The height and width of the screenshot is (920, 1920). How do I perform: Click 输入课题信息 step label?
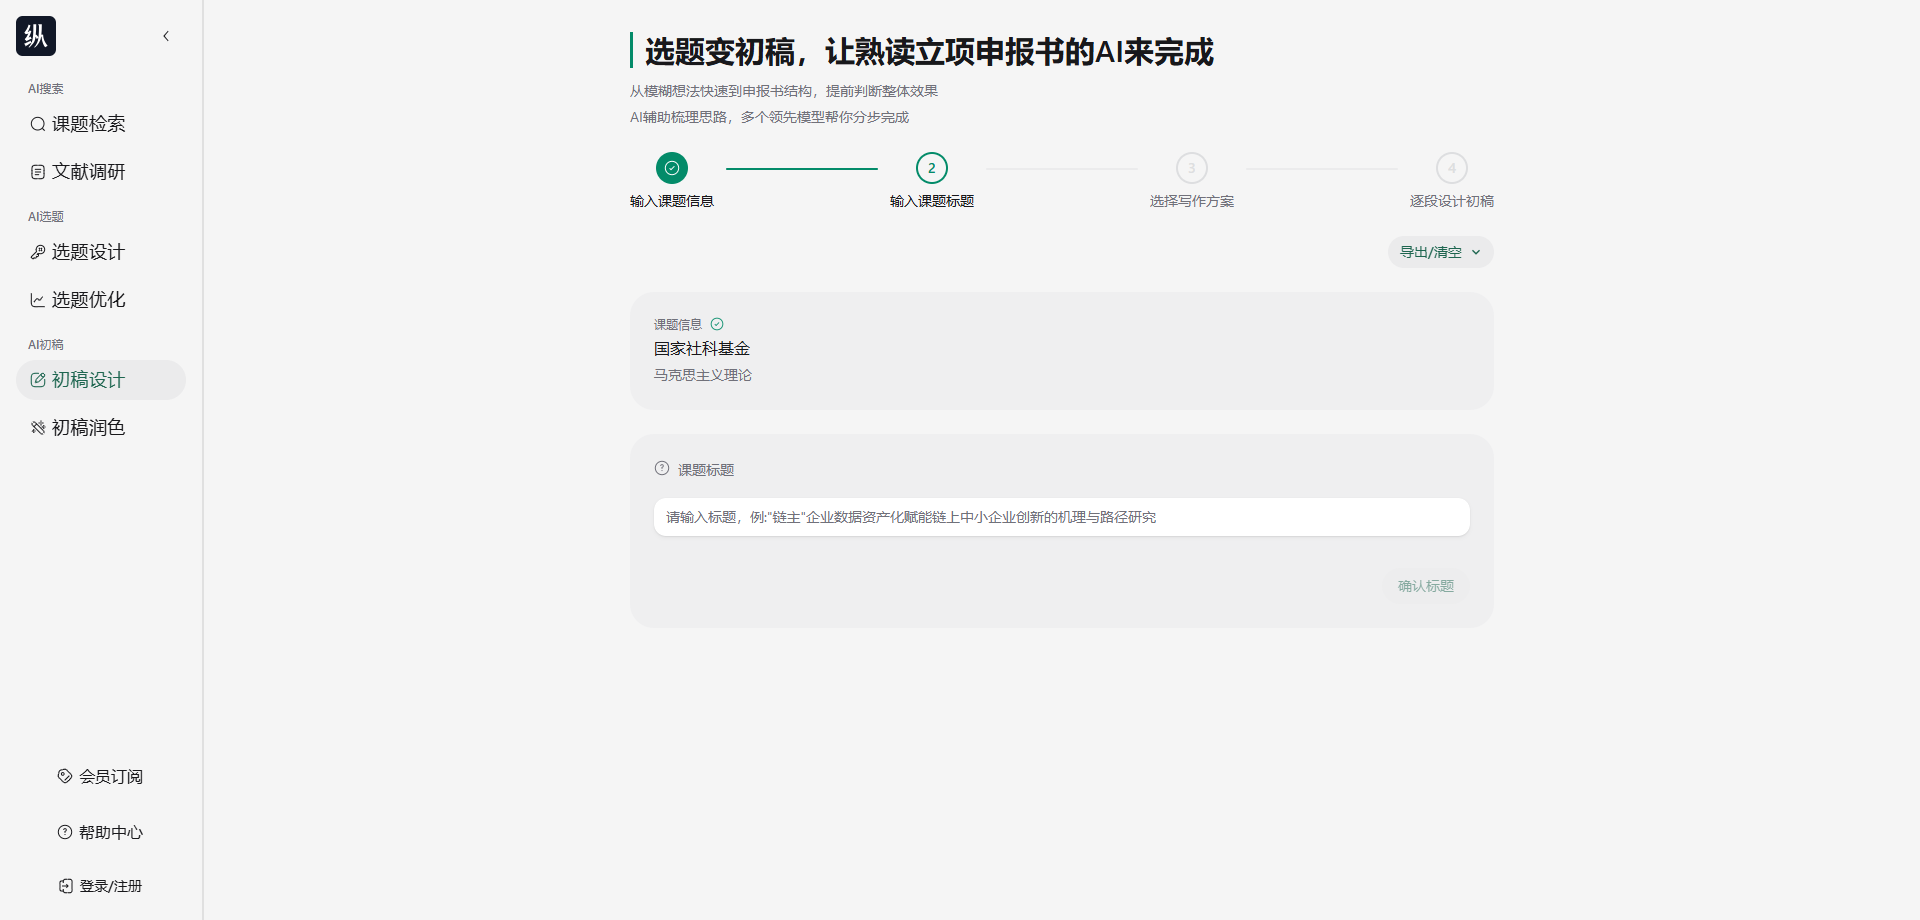tap(672, 201)
